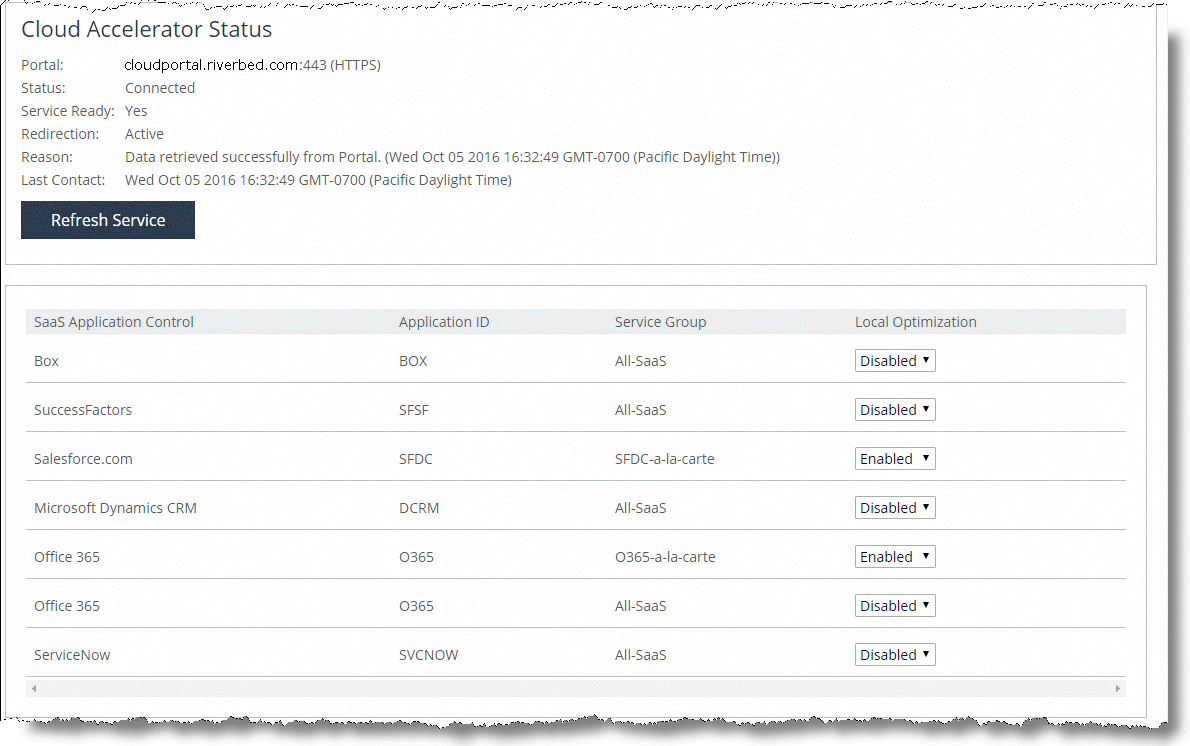Open Local Optimization dropdown for ServiceNow
Viewport: 1190px width, 746px height.
pos(895,654)
